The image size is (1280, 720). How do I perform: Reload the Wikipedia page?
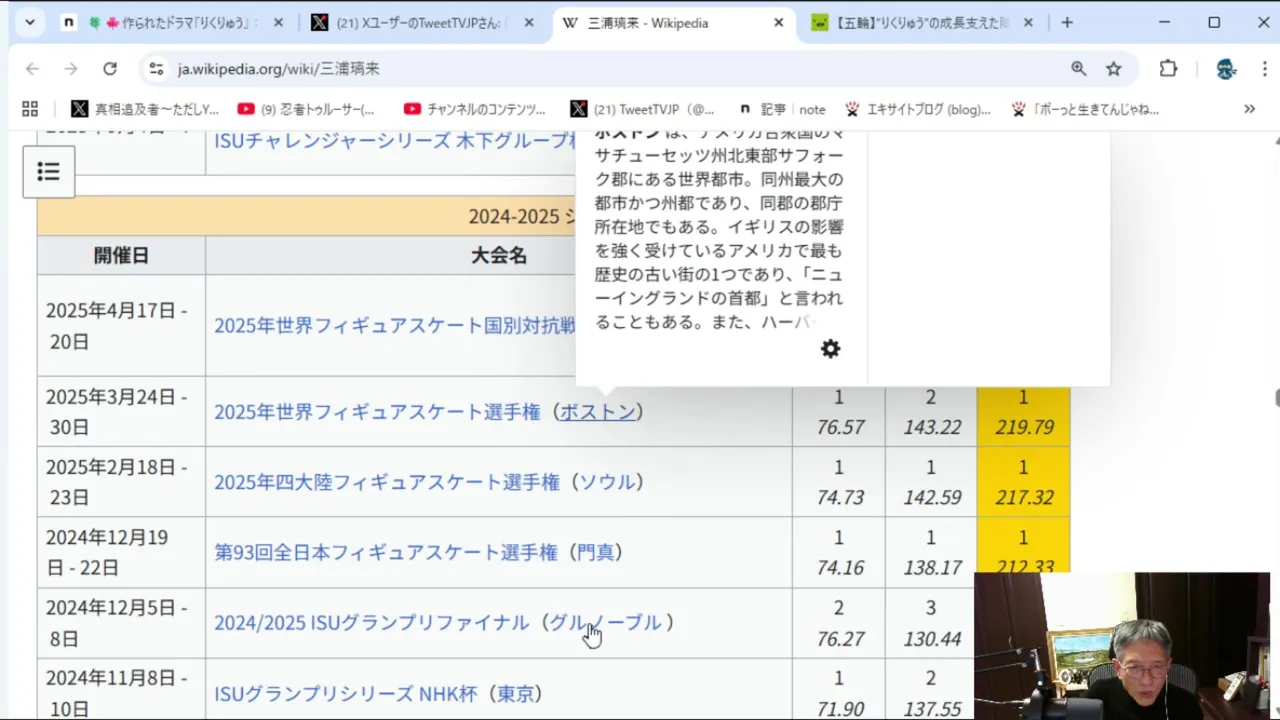110,68
